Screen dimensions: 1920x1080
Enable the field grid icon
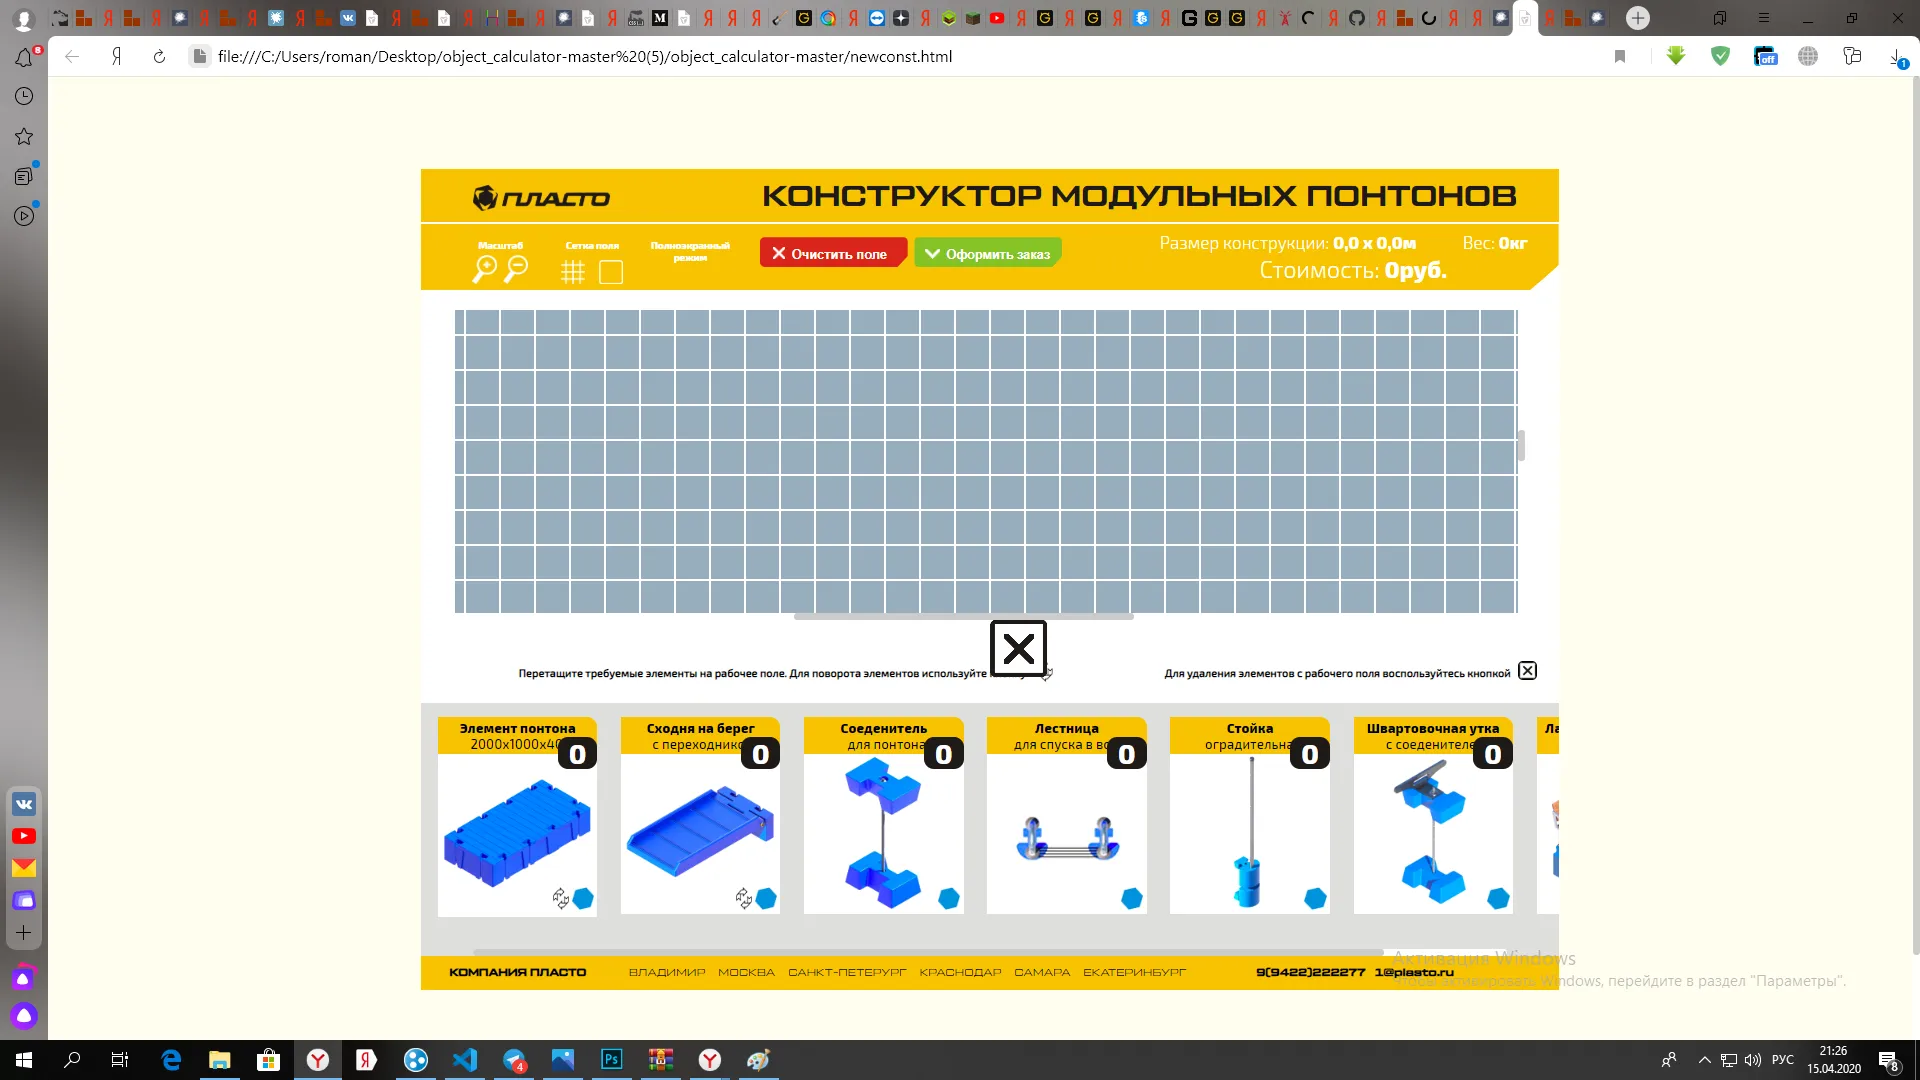point(573,272)
